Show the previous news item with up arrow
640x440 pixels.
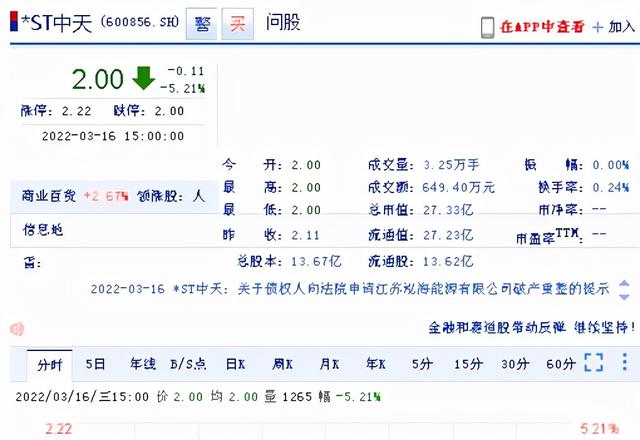(624, 284)
